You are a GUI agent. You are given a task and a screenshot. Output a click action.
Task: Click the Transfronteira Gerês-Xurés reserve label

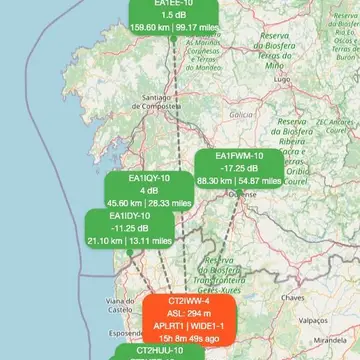point(219,275)
